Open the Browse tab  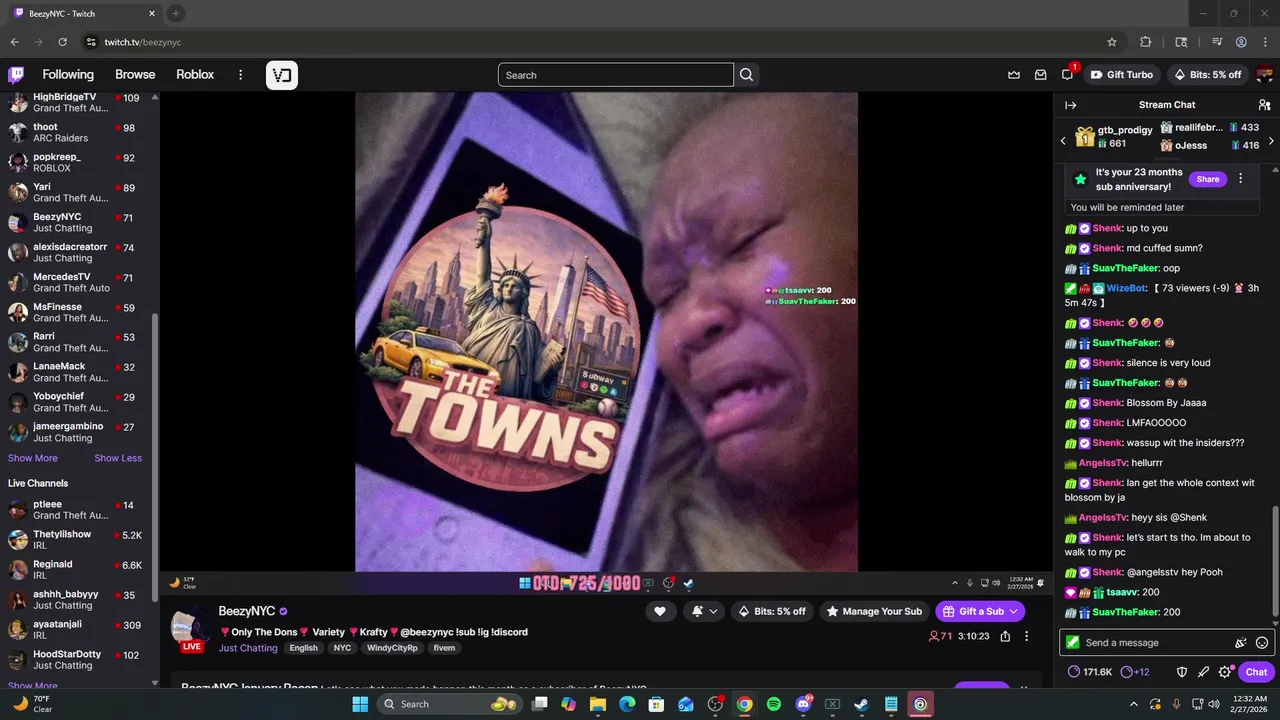pyautogui.click(x=135, y=75)
